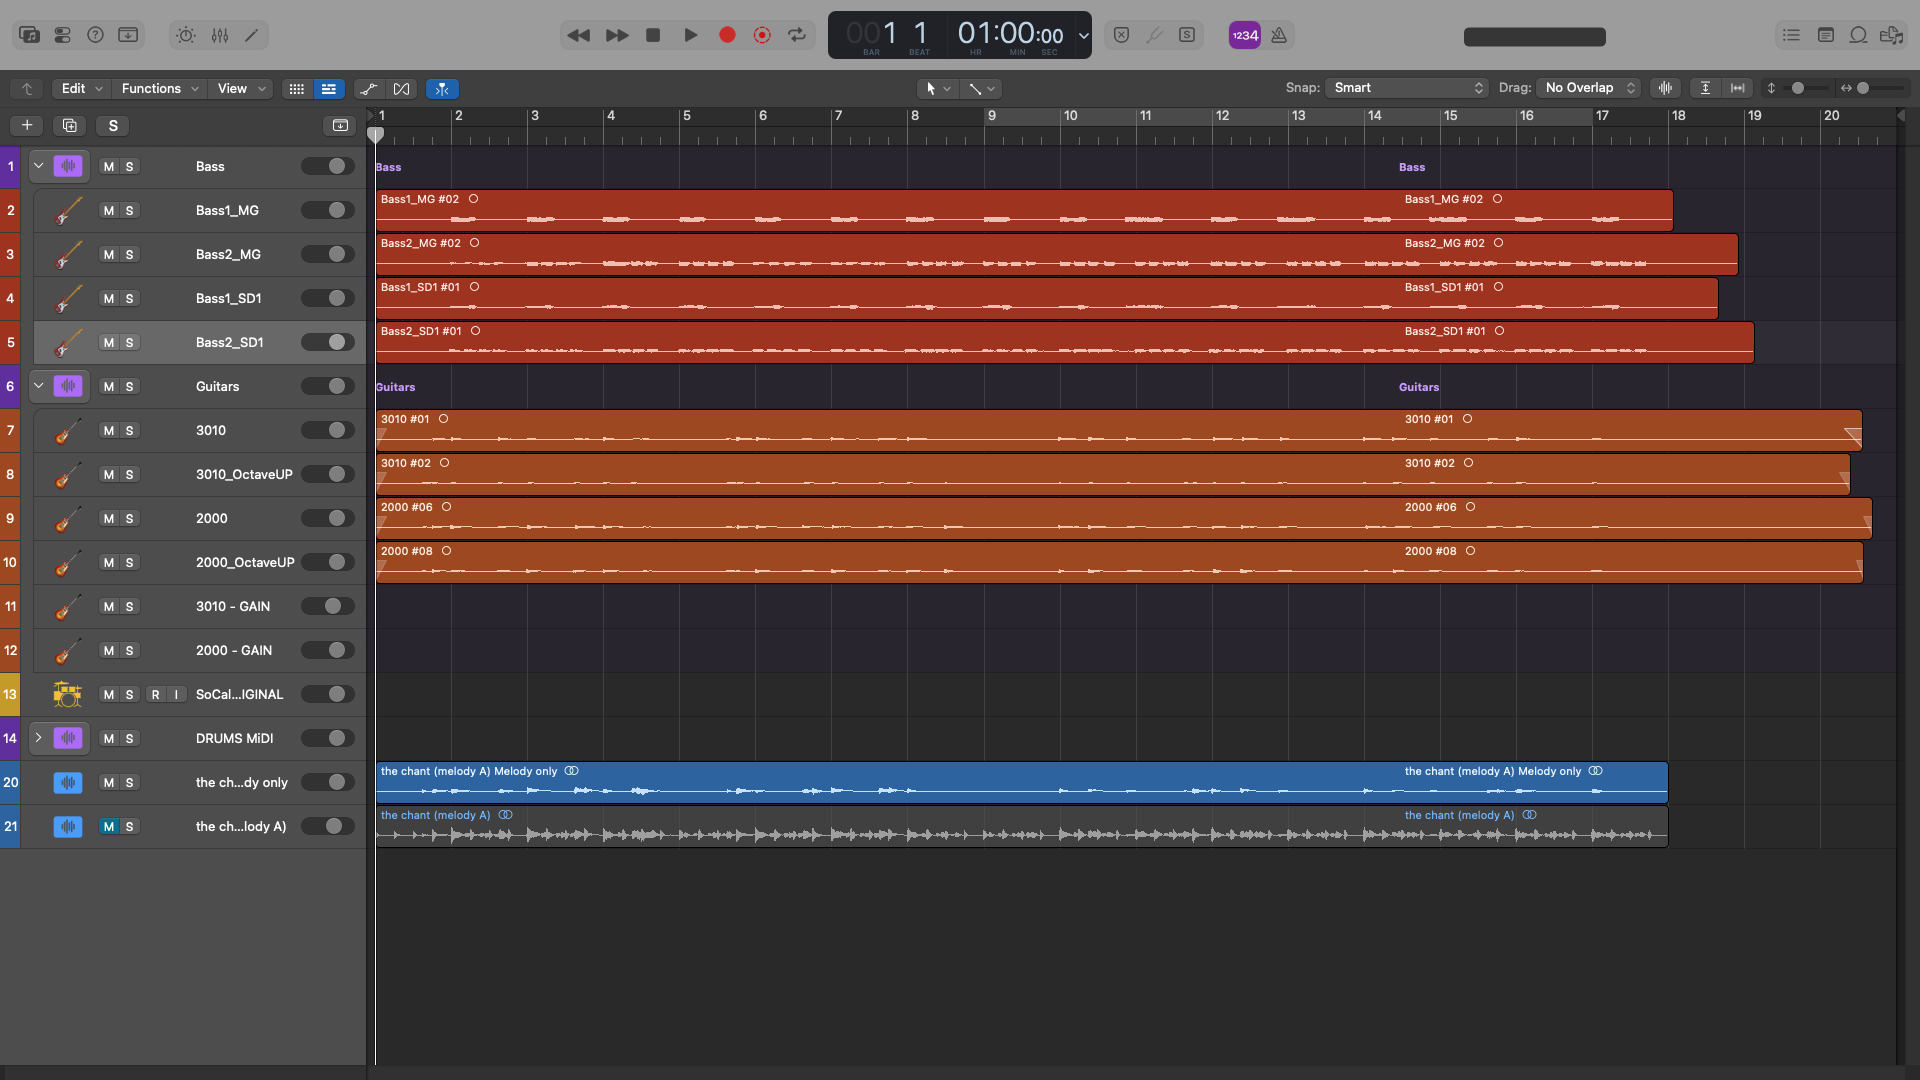Screen dimensions: 1920x1080
Task: Open the Library panel icon
Action: tap(30, 35)
